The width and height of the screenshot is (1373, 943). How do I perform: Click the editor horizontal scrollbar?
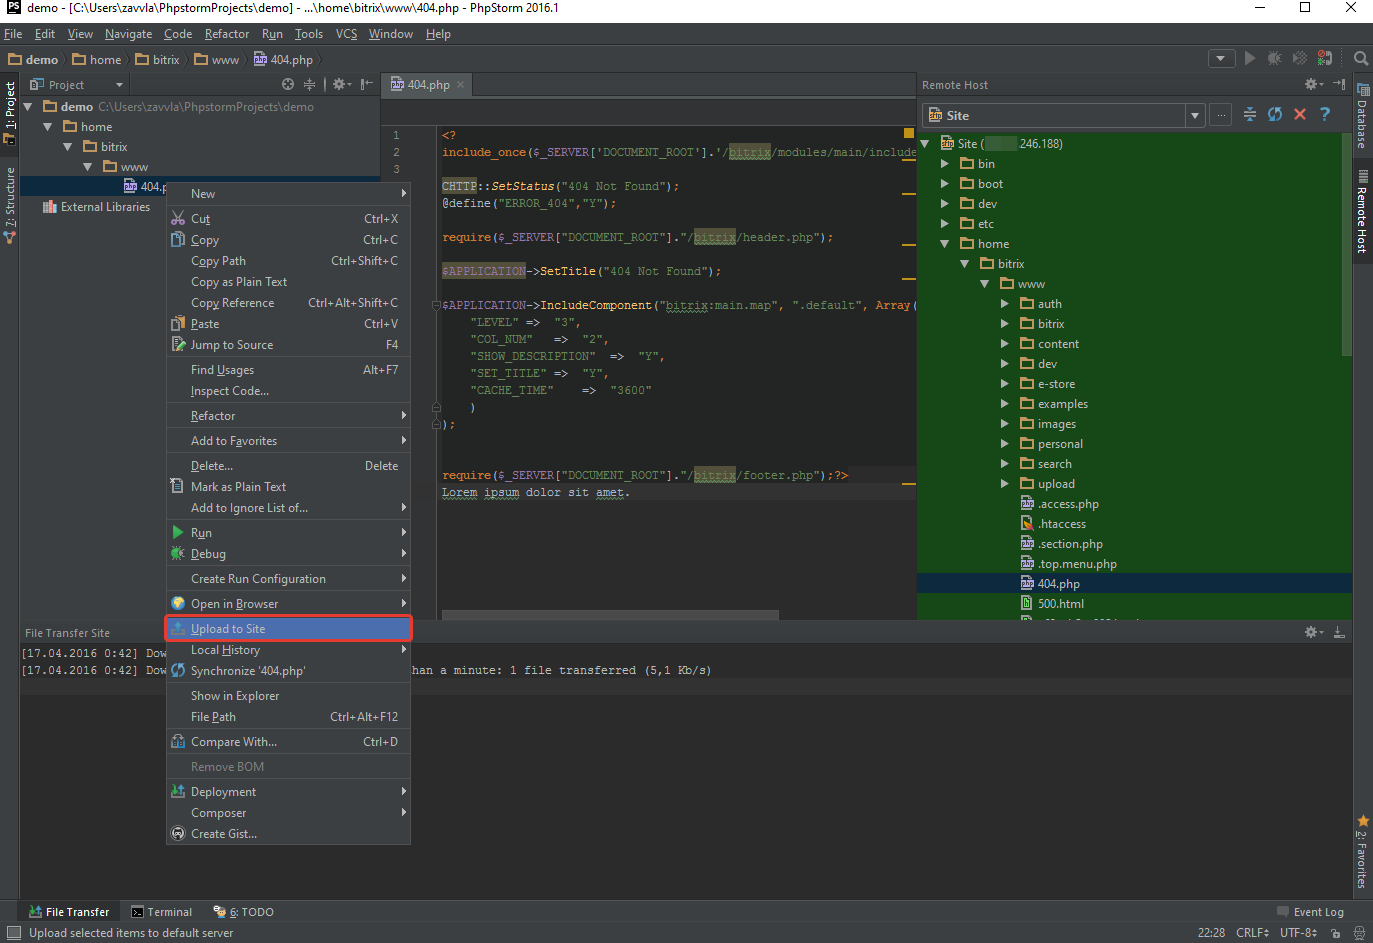tap(610, 614)
